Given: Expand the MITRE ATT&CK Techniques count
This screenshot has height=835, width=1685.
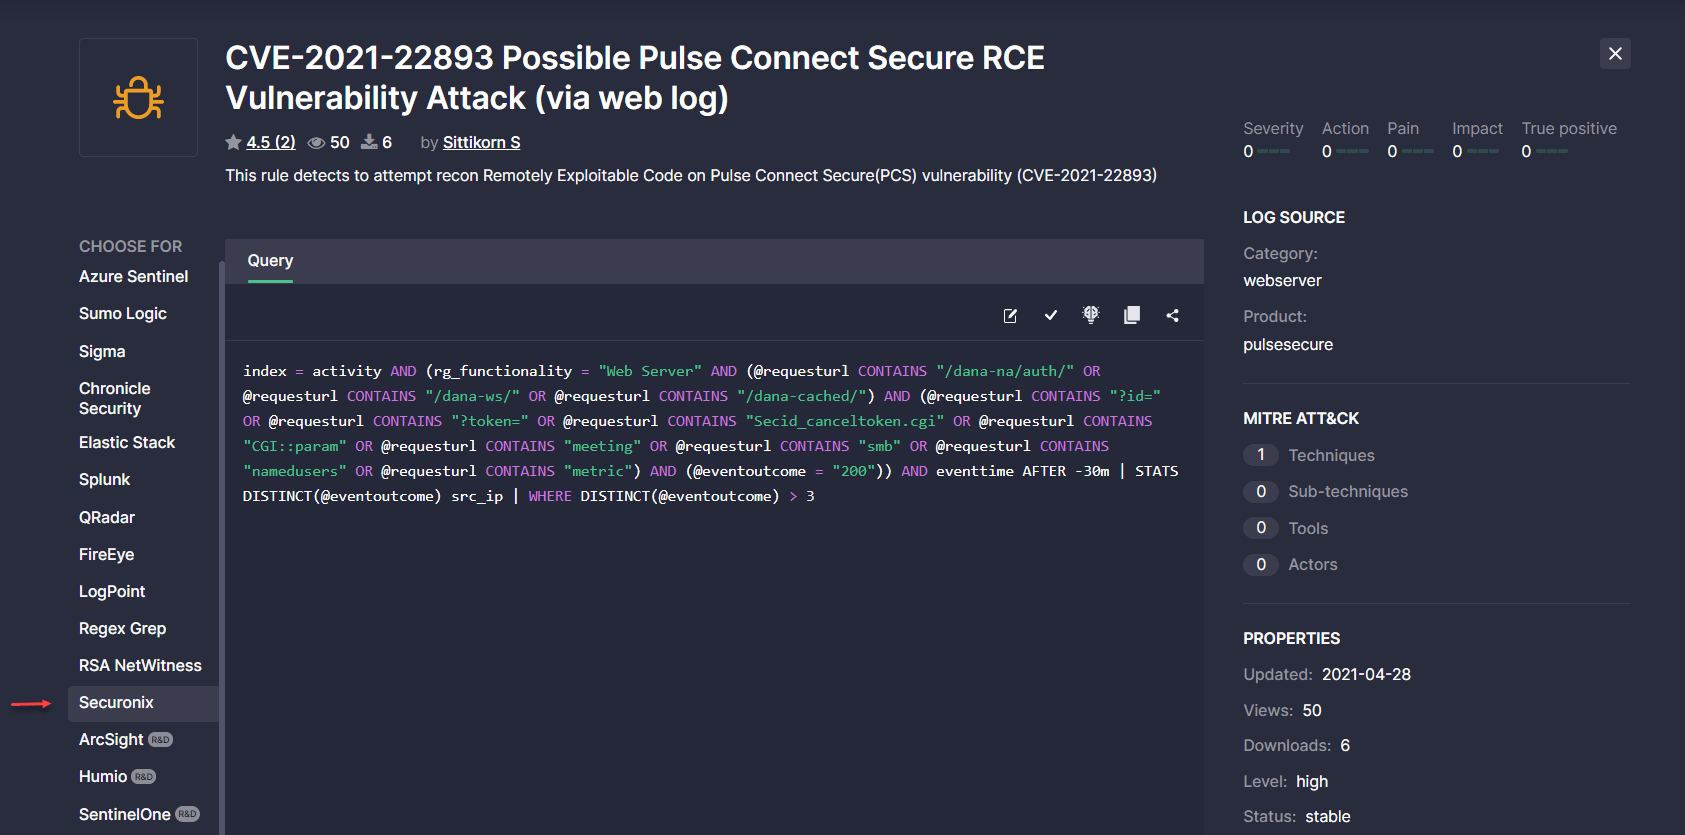Looking at the screenshot, I should point(1262,455).
